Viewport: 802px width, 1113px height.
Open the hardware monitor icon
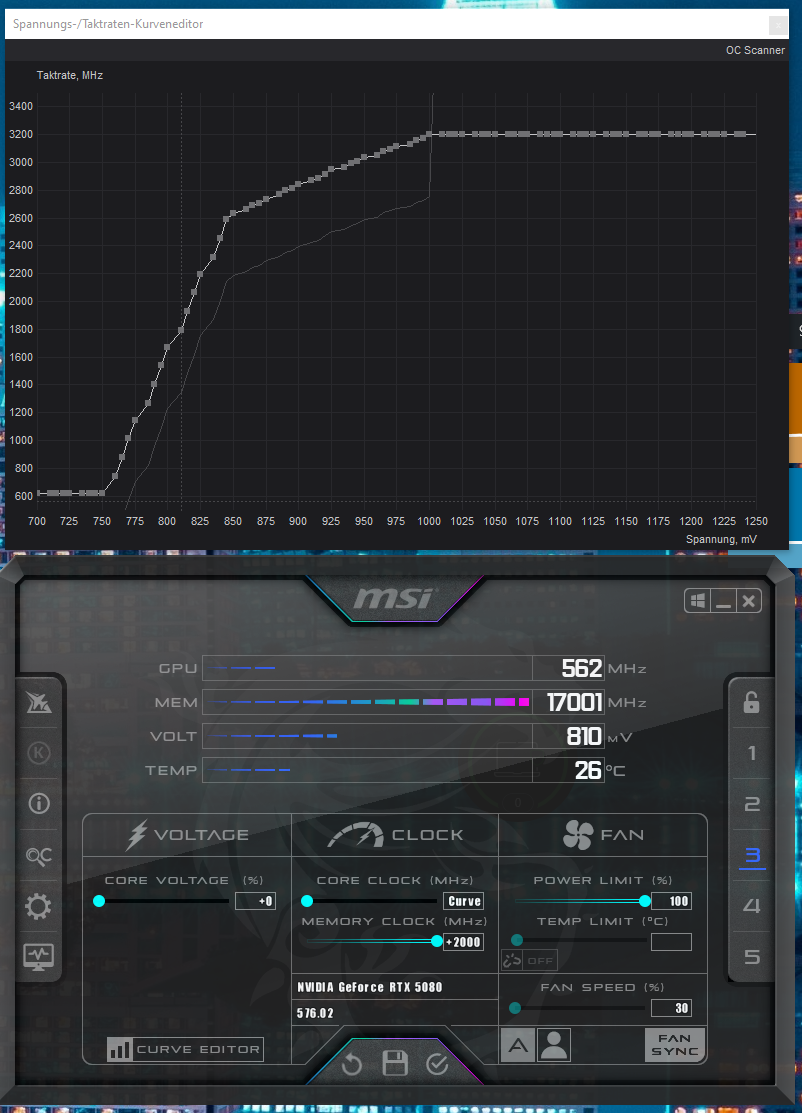(38, 957)
